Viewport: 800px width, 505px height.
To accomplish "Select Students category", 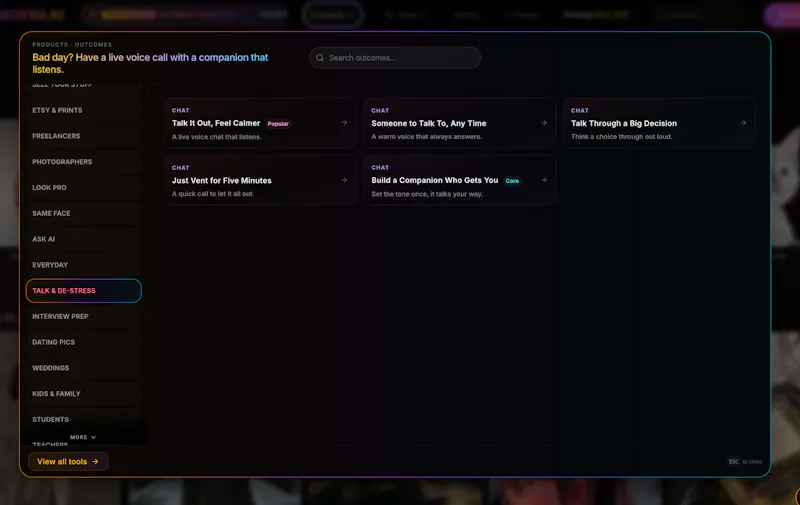I will point(84,419).
